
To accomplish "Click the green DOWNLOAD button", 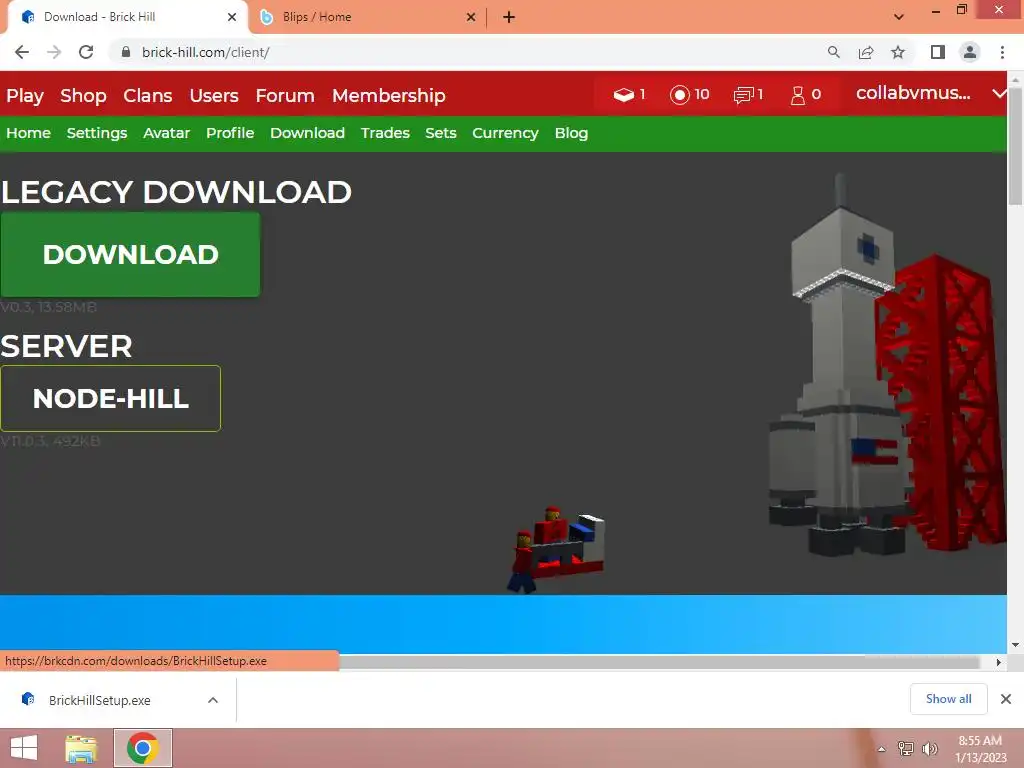I will click(130, 254).
